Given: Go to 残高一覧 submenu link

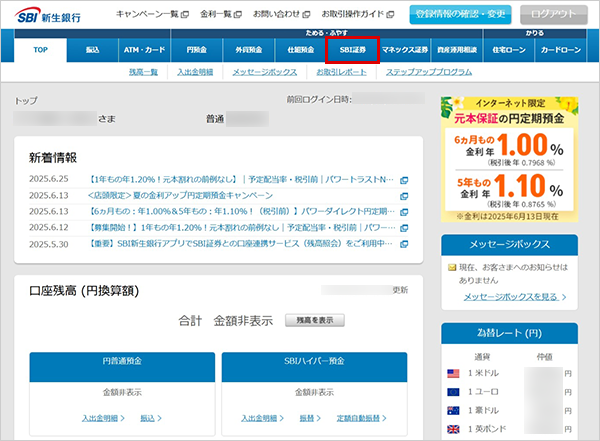Looking at the screenshot, I should (143, 72).
